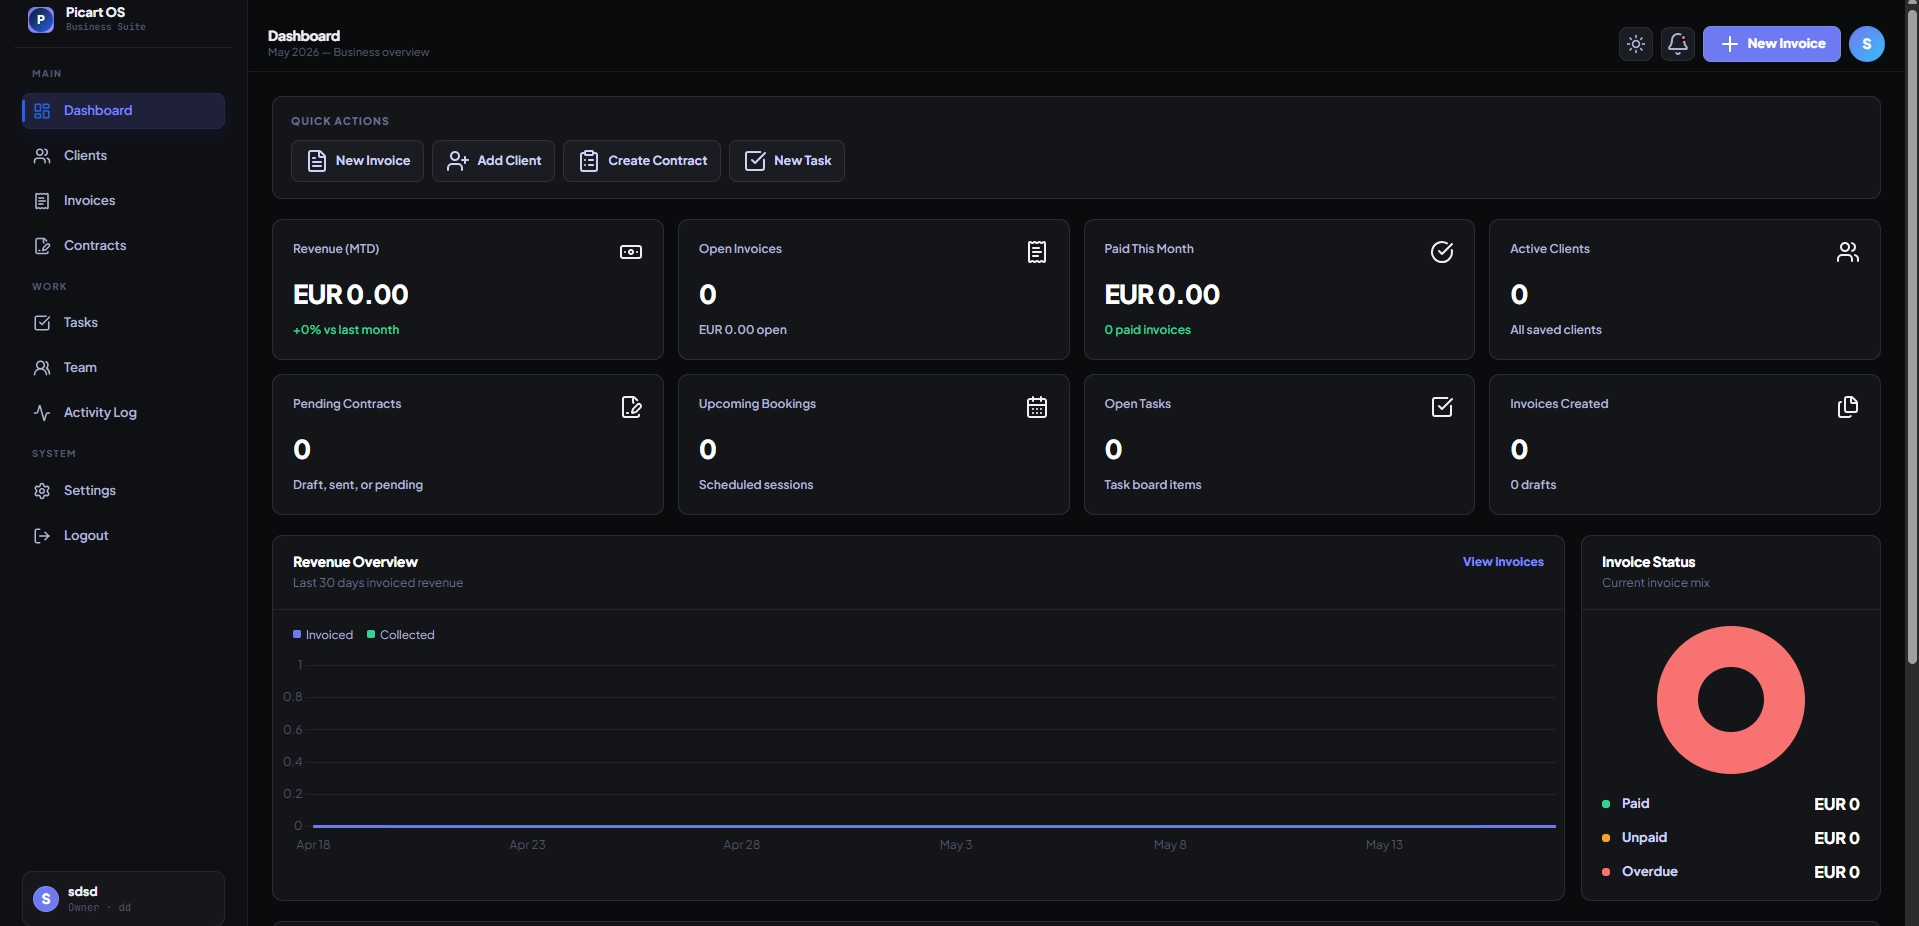The image size is (1919, 926).
Task: Click the 'May 8' axis label
Action: (1170, 845)
